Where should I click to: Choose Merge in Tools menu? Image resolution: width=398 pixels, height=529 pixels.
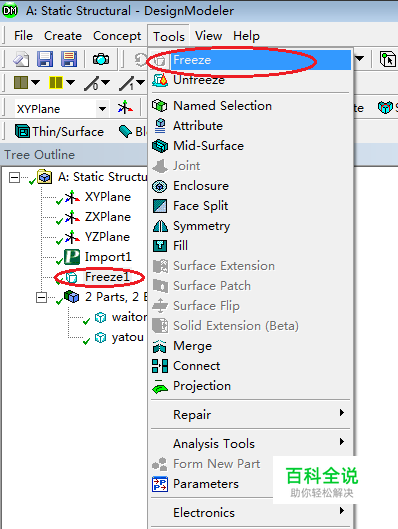251,346
